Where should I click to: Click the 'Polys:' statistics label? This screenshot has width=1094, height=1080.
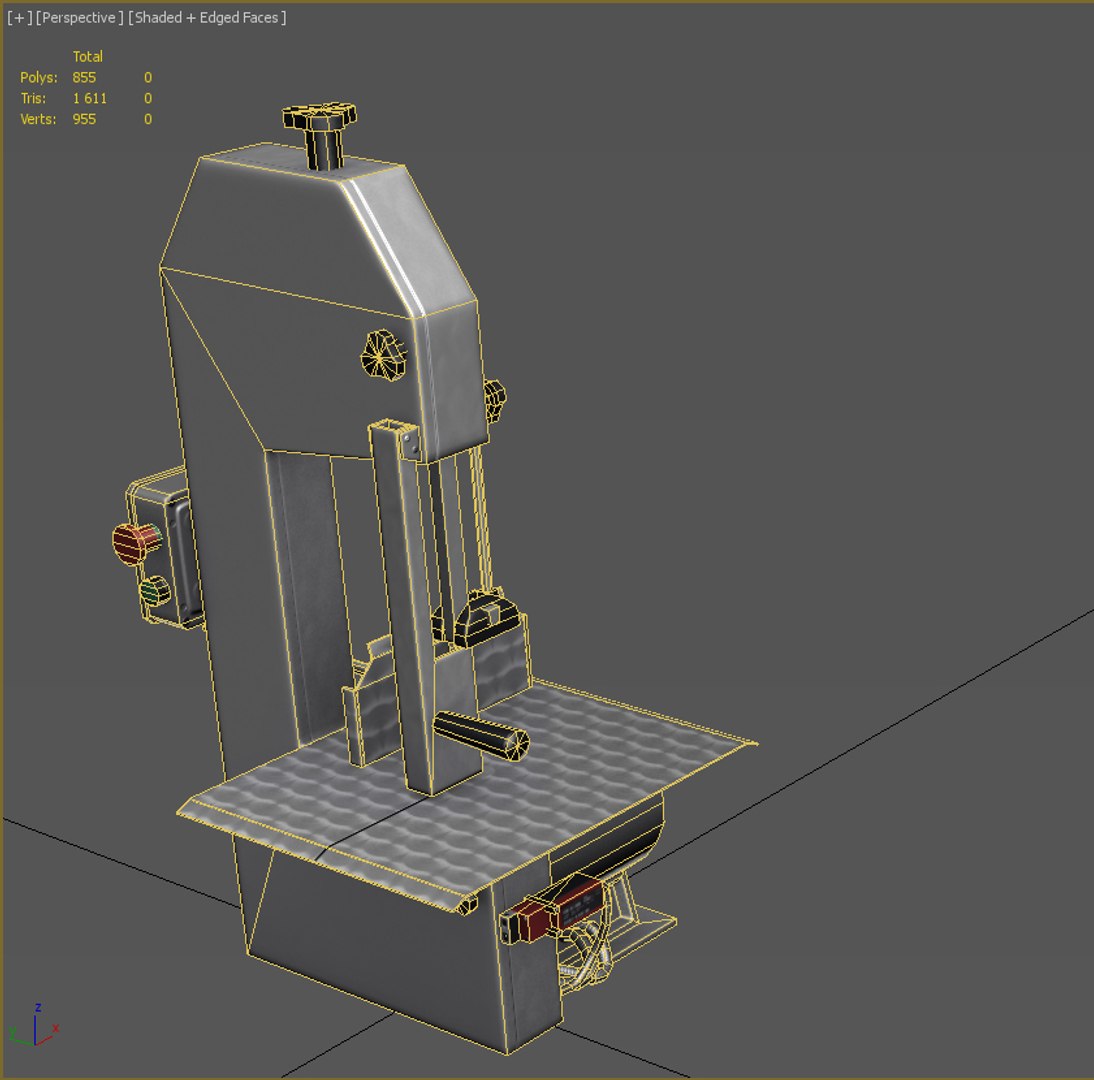(x=38, y=77)
